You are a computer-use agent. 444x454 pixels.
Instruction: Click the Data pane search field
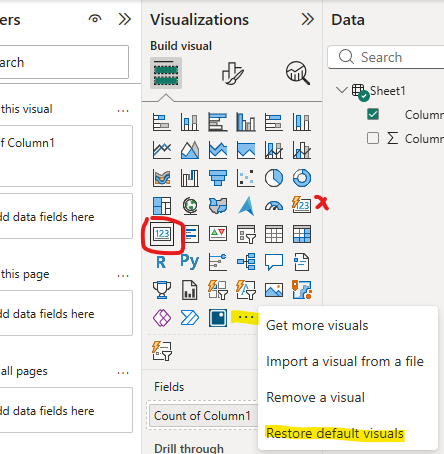click(x=386, y=57)
